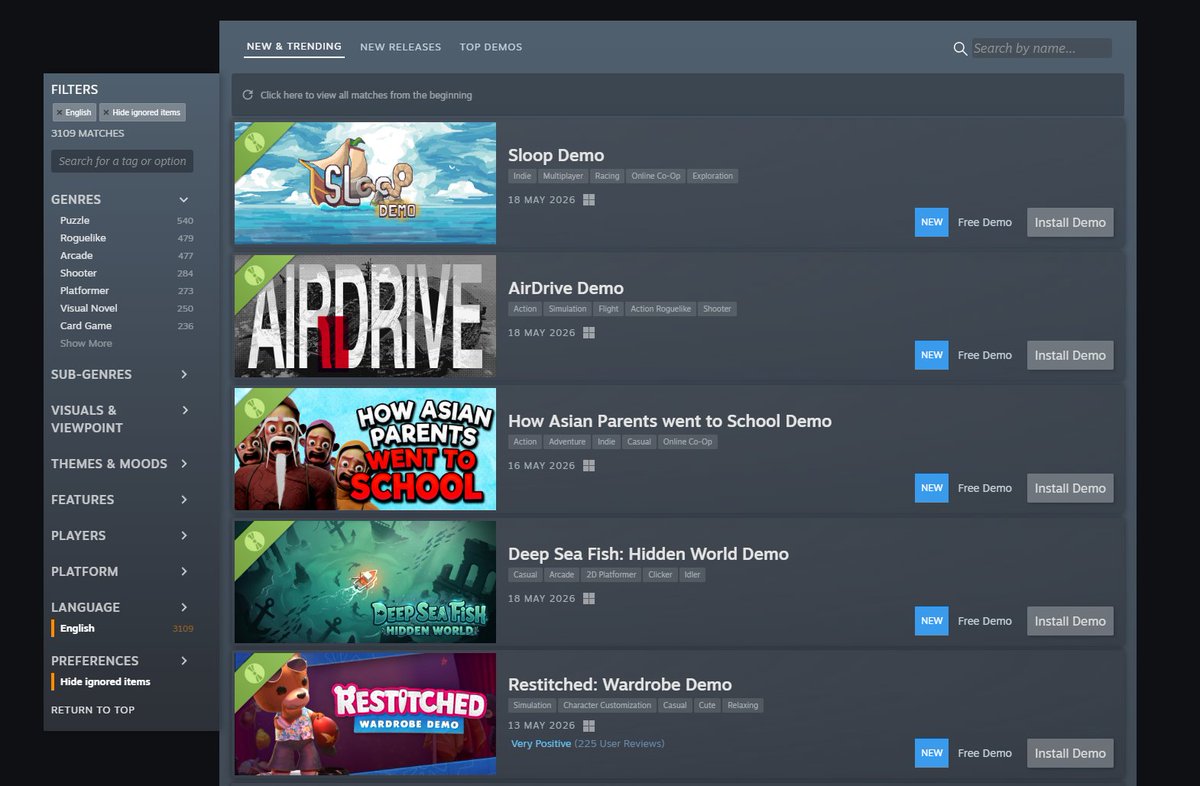Click the Windows platform icon on AirDrive Demo
The height and width of the screenshot is (786, 1200).
(x=589, y=333)
